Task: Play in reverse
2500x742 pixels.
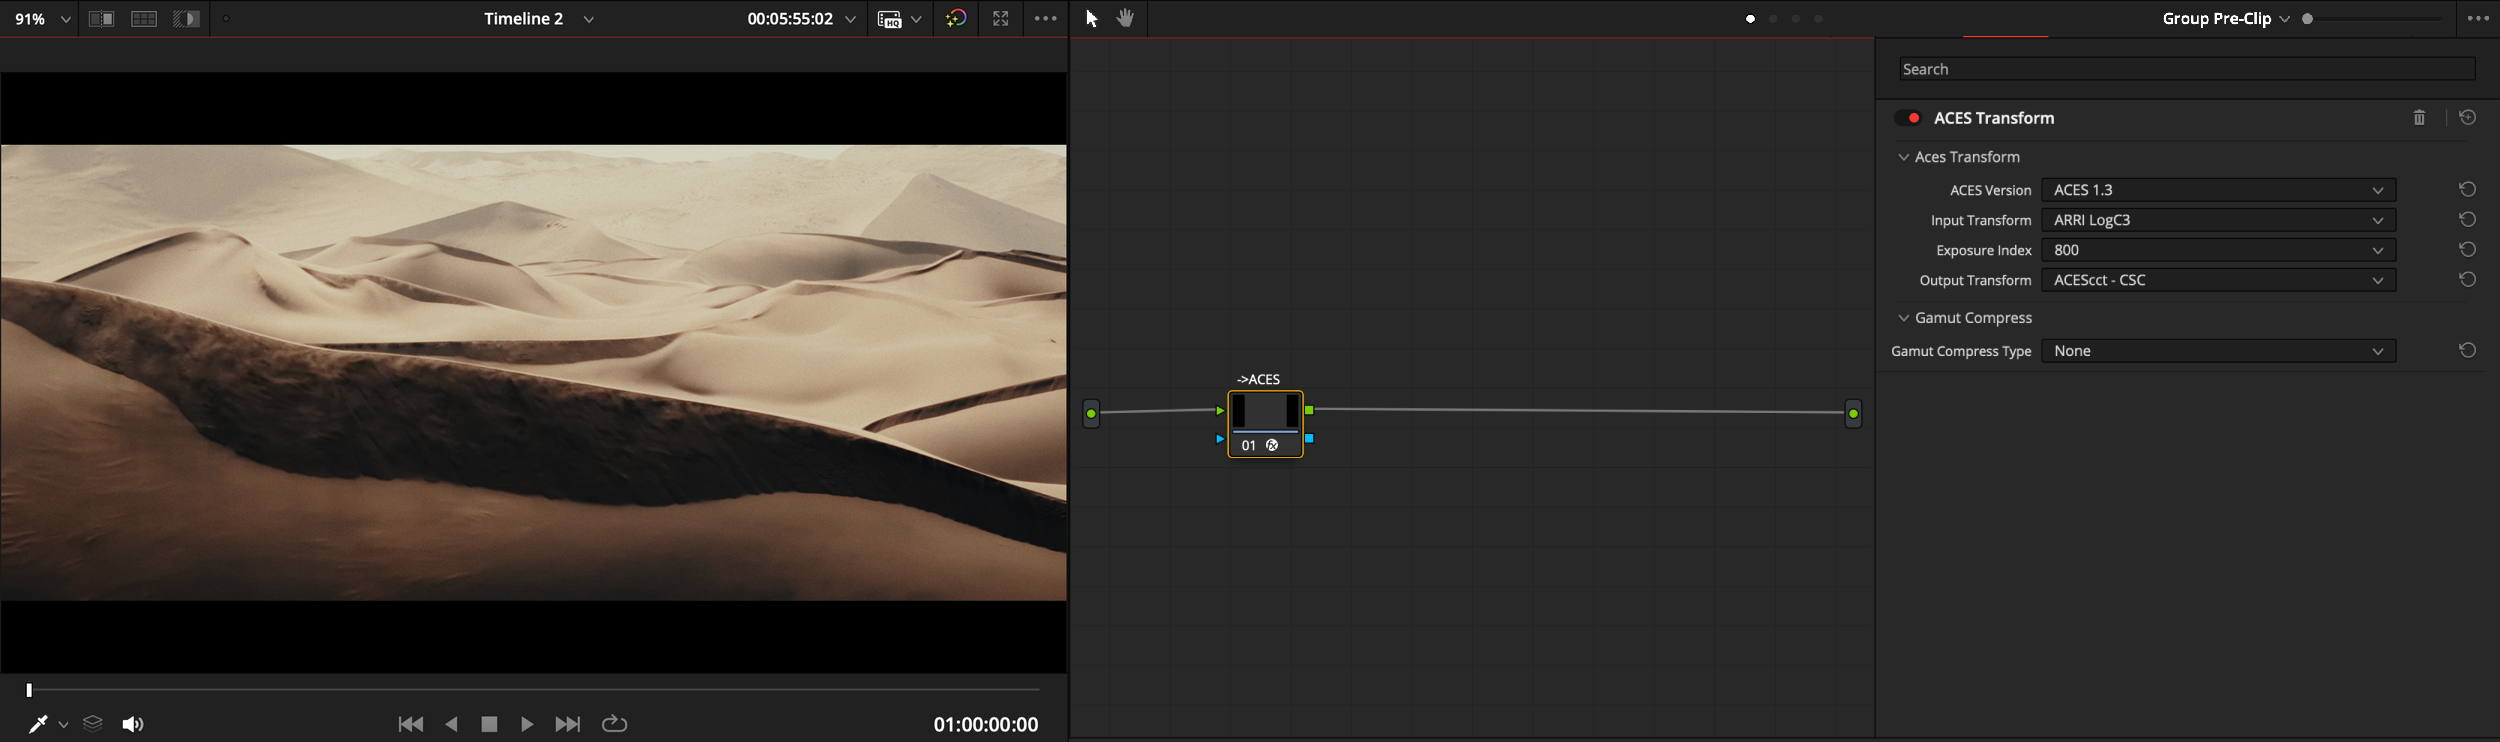Action: click(x=452, y=724)
